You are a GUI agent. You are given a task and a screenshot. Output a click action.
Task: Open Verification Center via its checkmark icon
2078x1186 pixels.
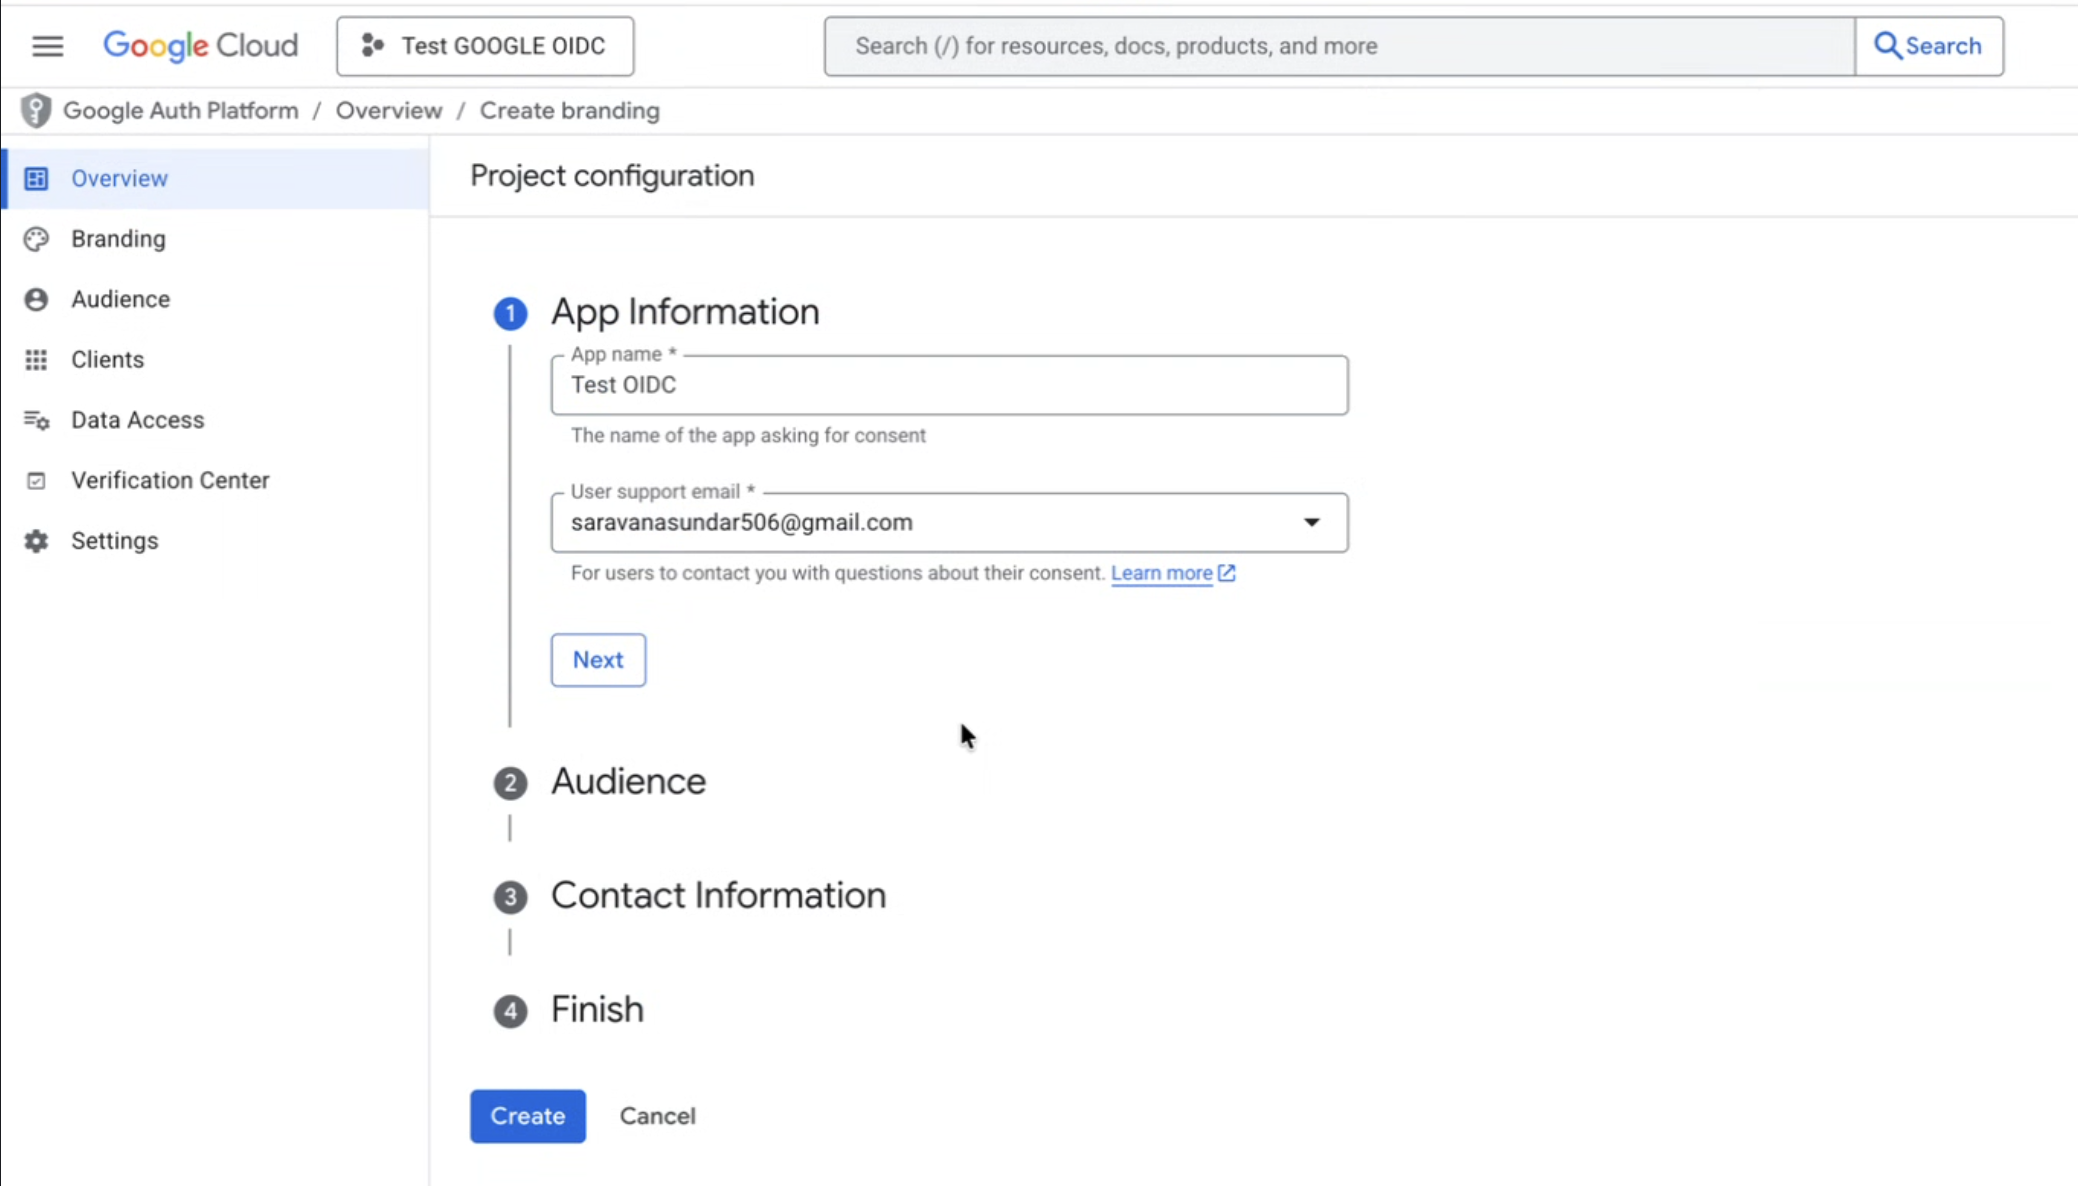point(36,480)
